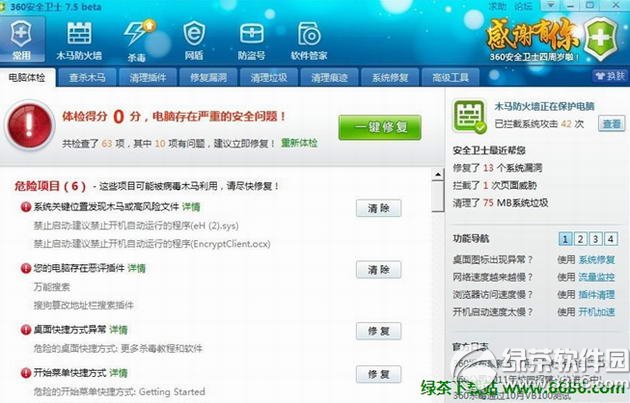This screenshot has height=403, width=630.
Task: Click the green shield plus icon
Action: coord(600,39)
